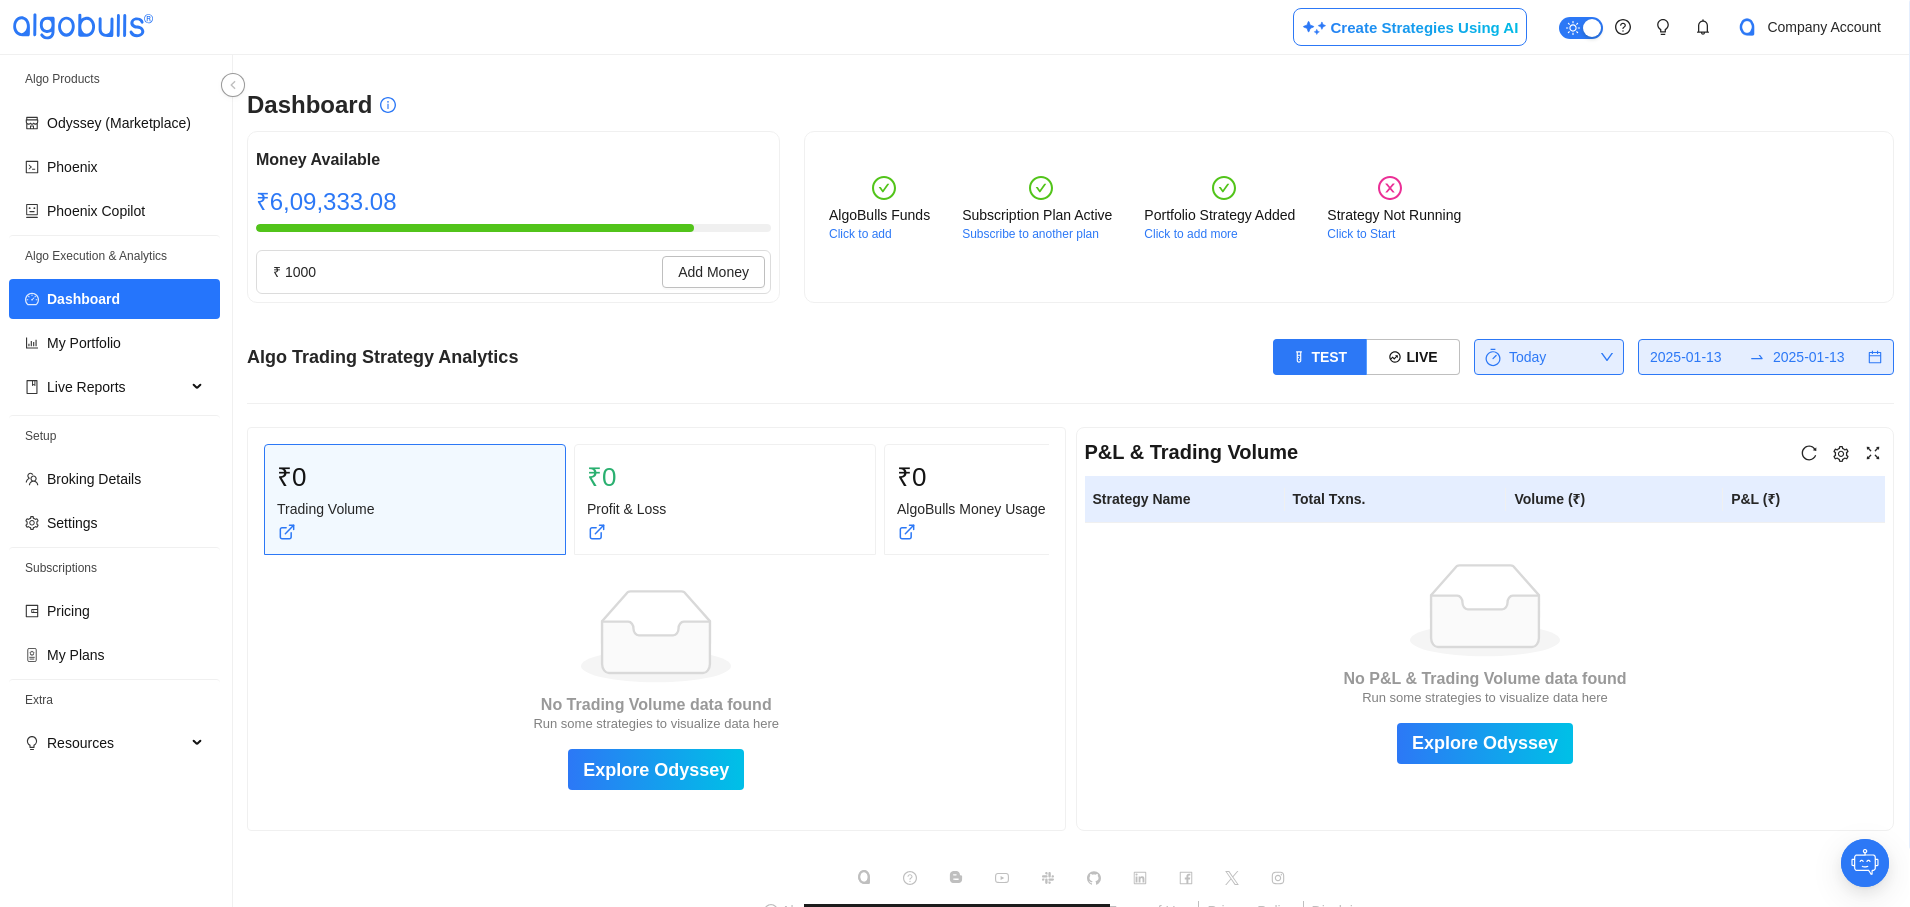
Task: Open the notifications bell
Action: click(1703, 27)
